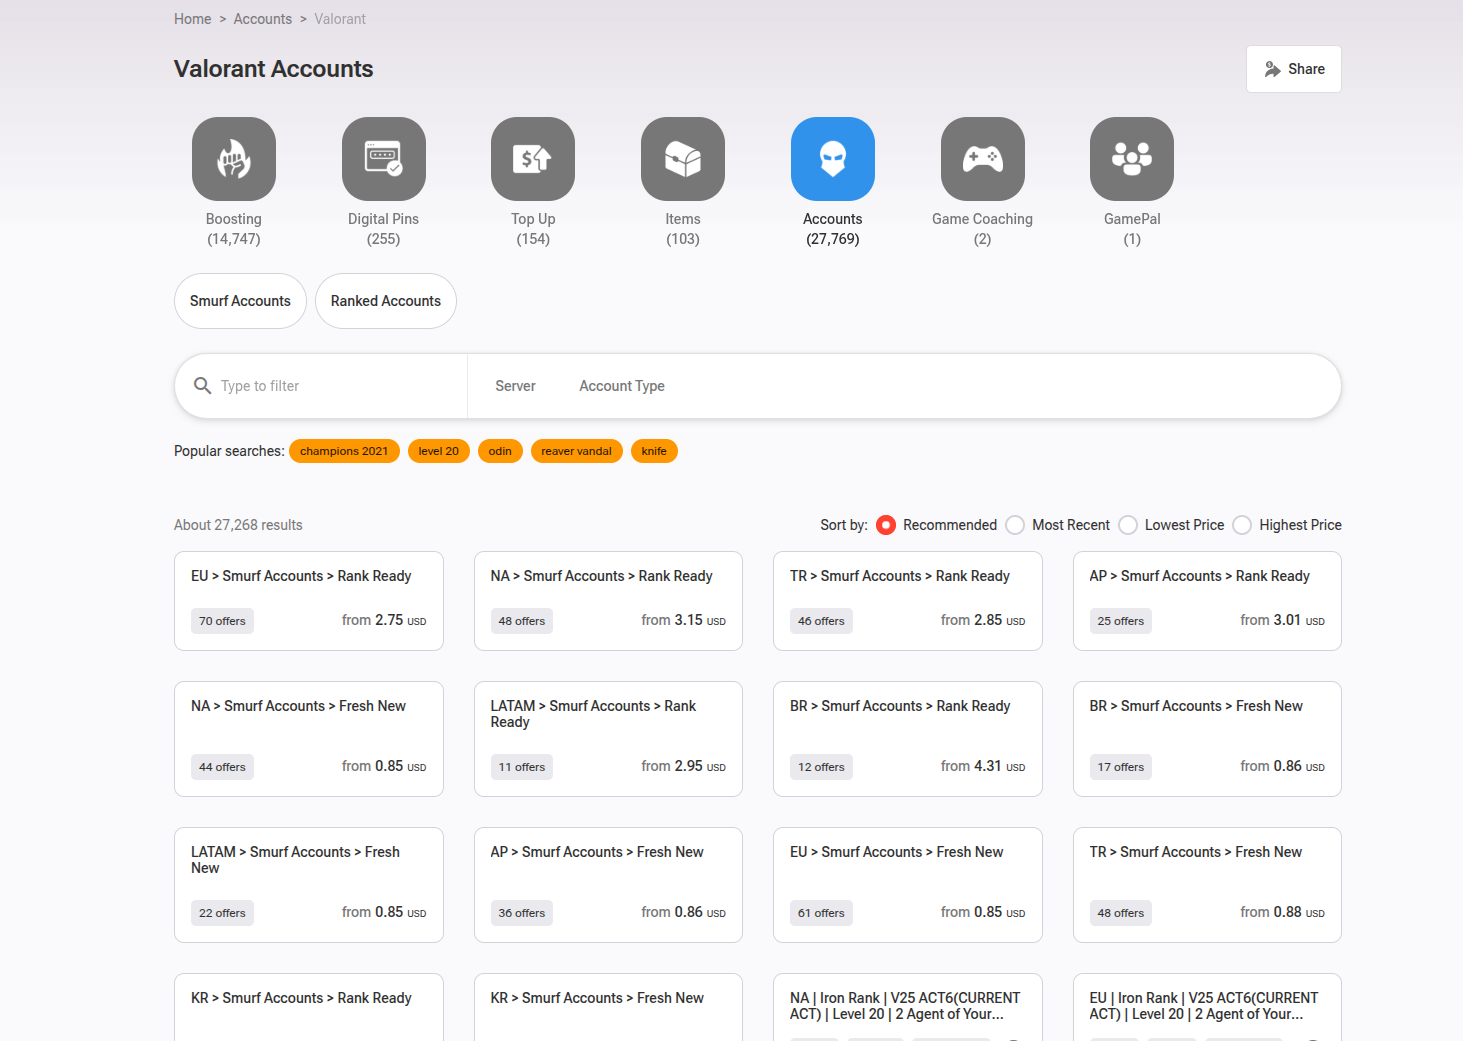This screenshot has width=1463, height=1041.
Task: Select Highest Price sort option
Action: 1242,525
